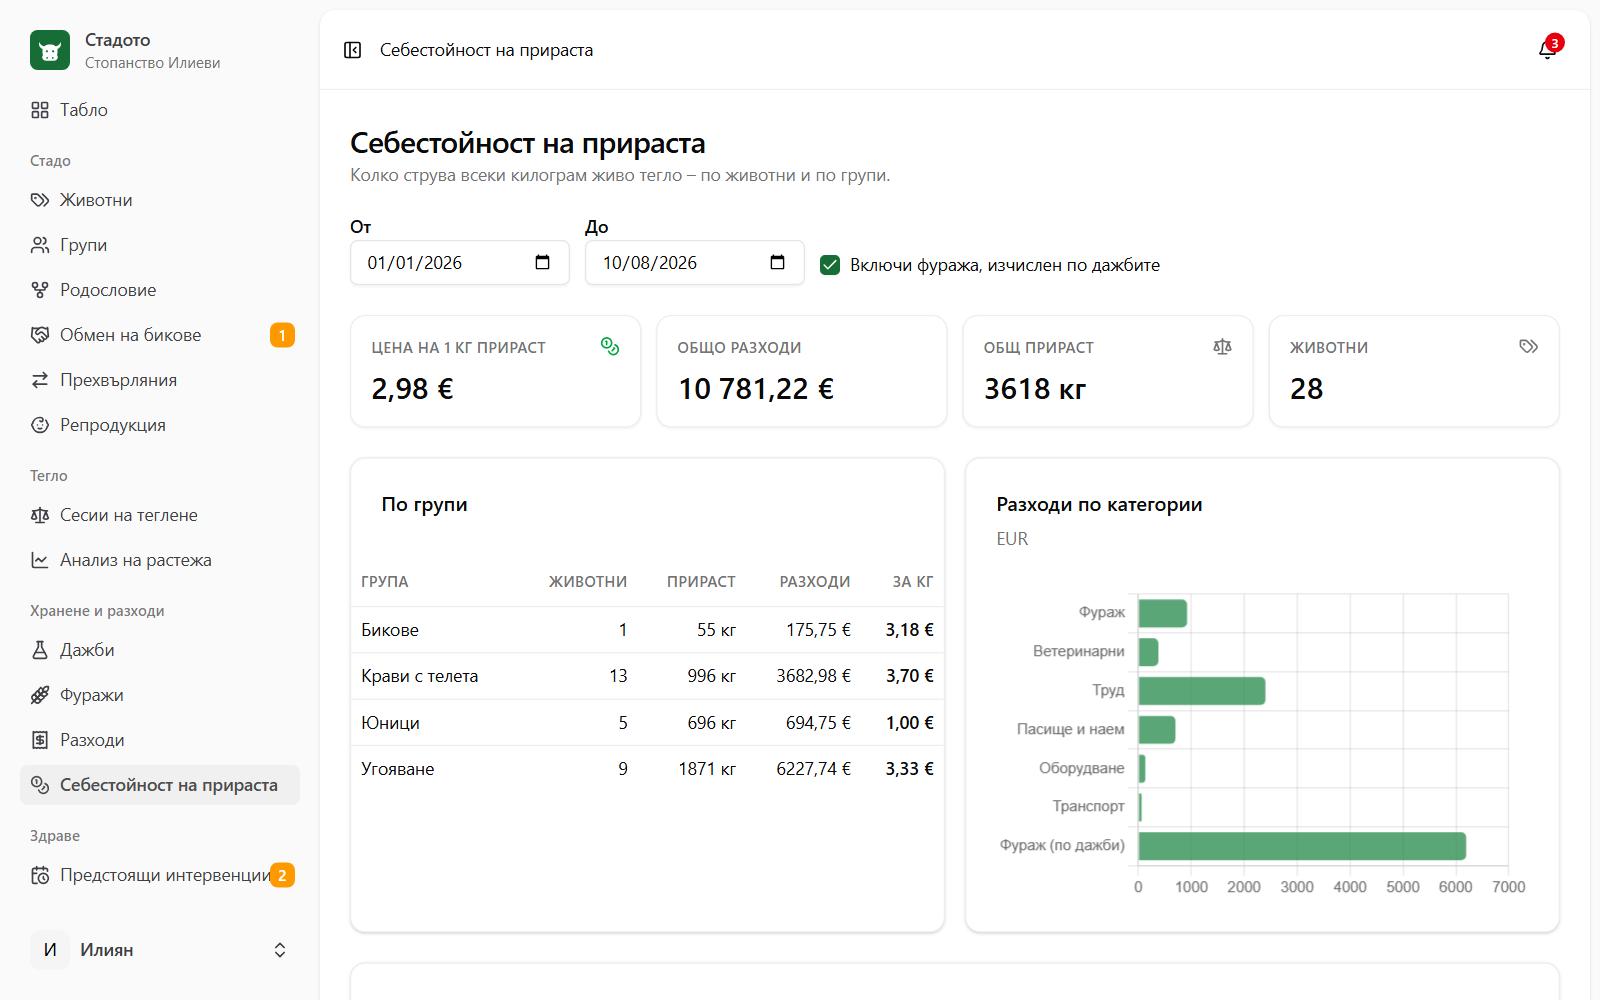Image resolution: width=1600 pixels, height=1000 pixels.
Task: Click the 3618 кг total gain value
Action: pos(1035,389)
